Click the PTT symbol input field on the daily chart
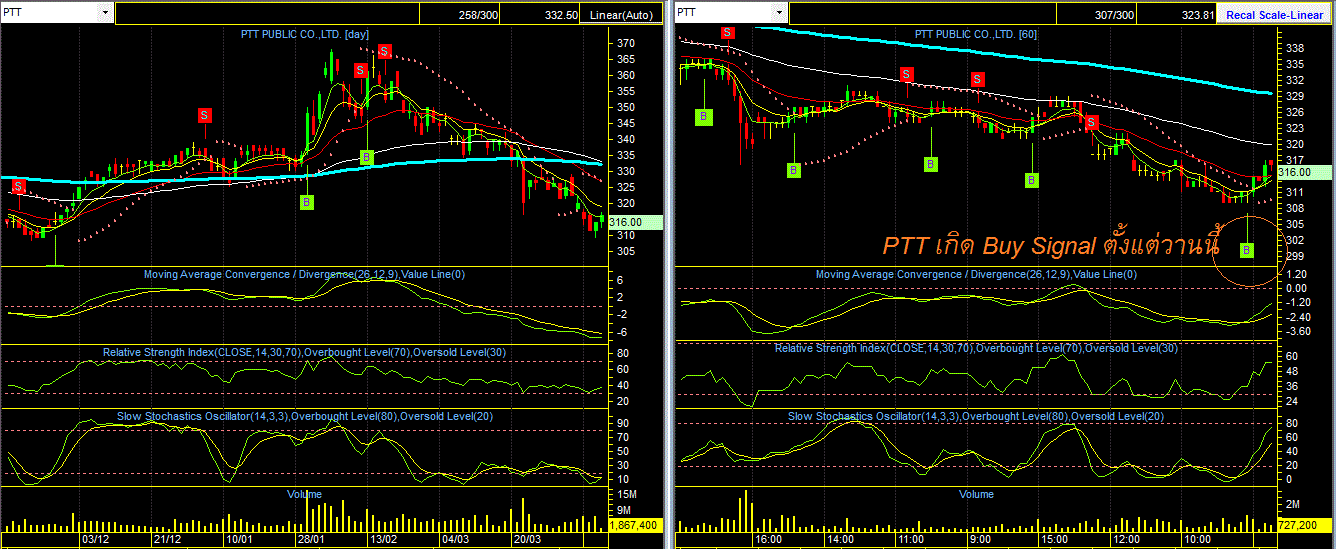Image resolution: width=1336 pixels, height=549 pixels. [50, 13]
